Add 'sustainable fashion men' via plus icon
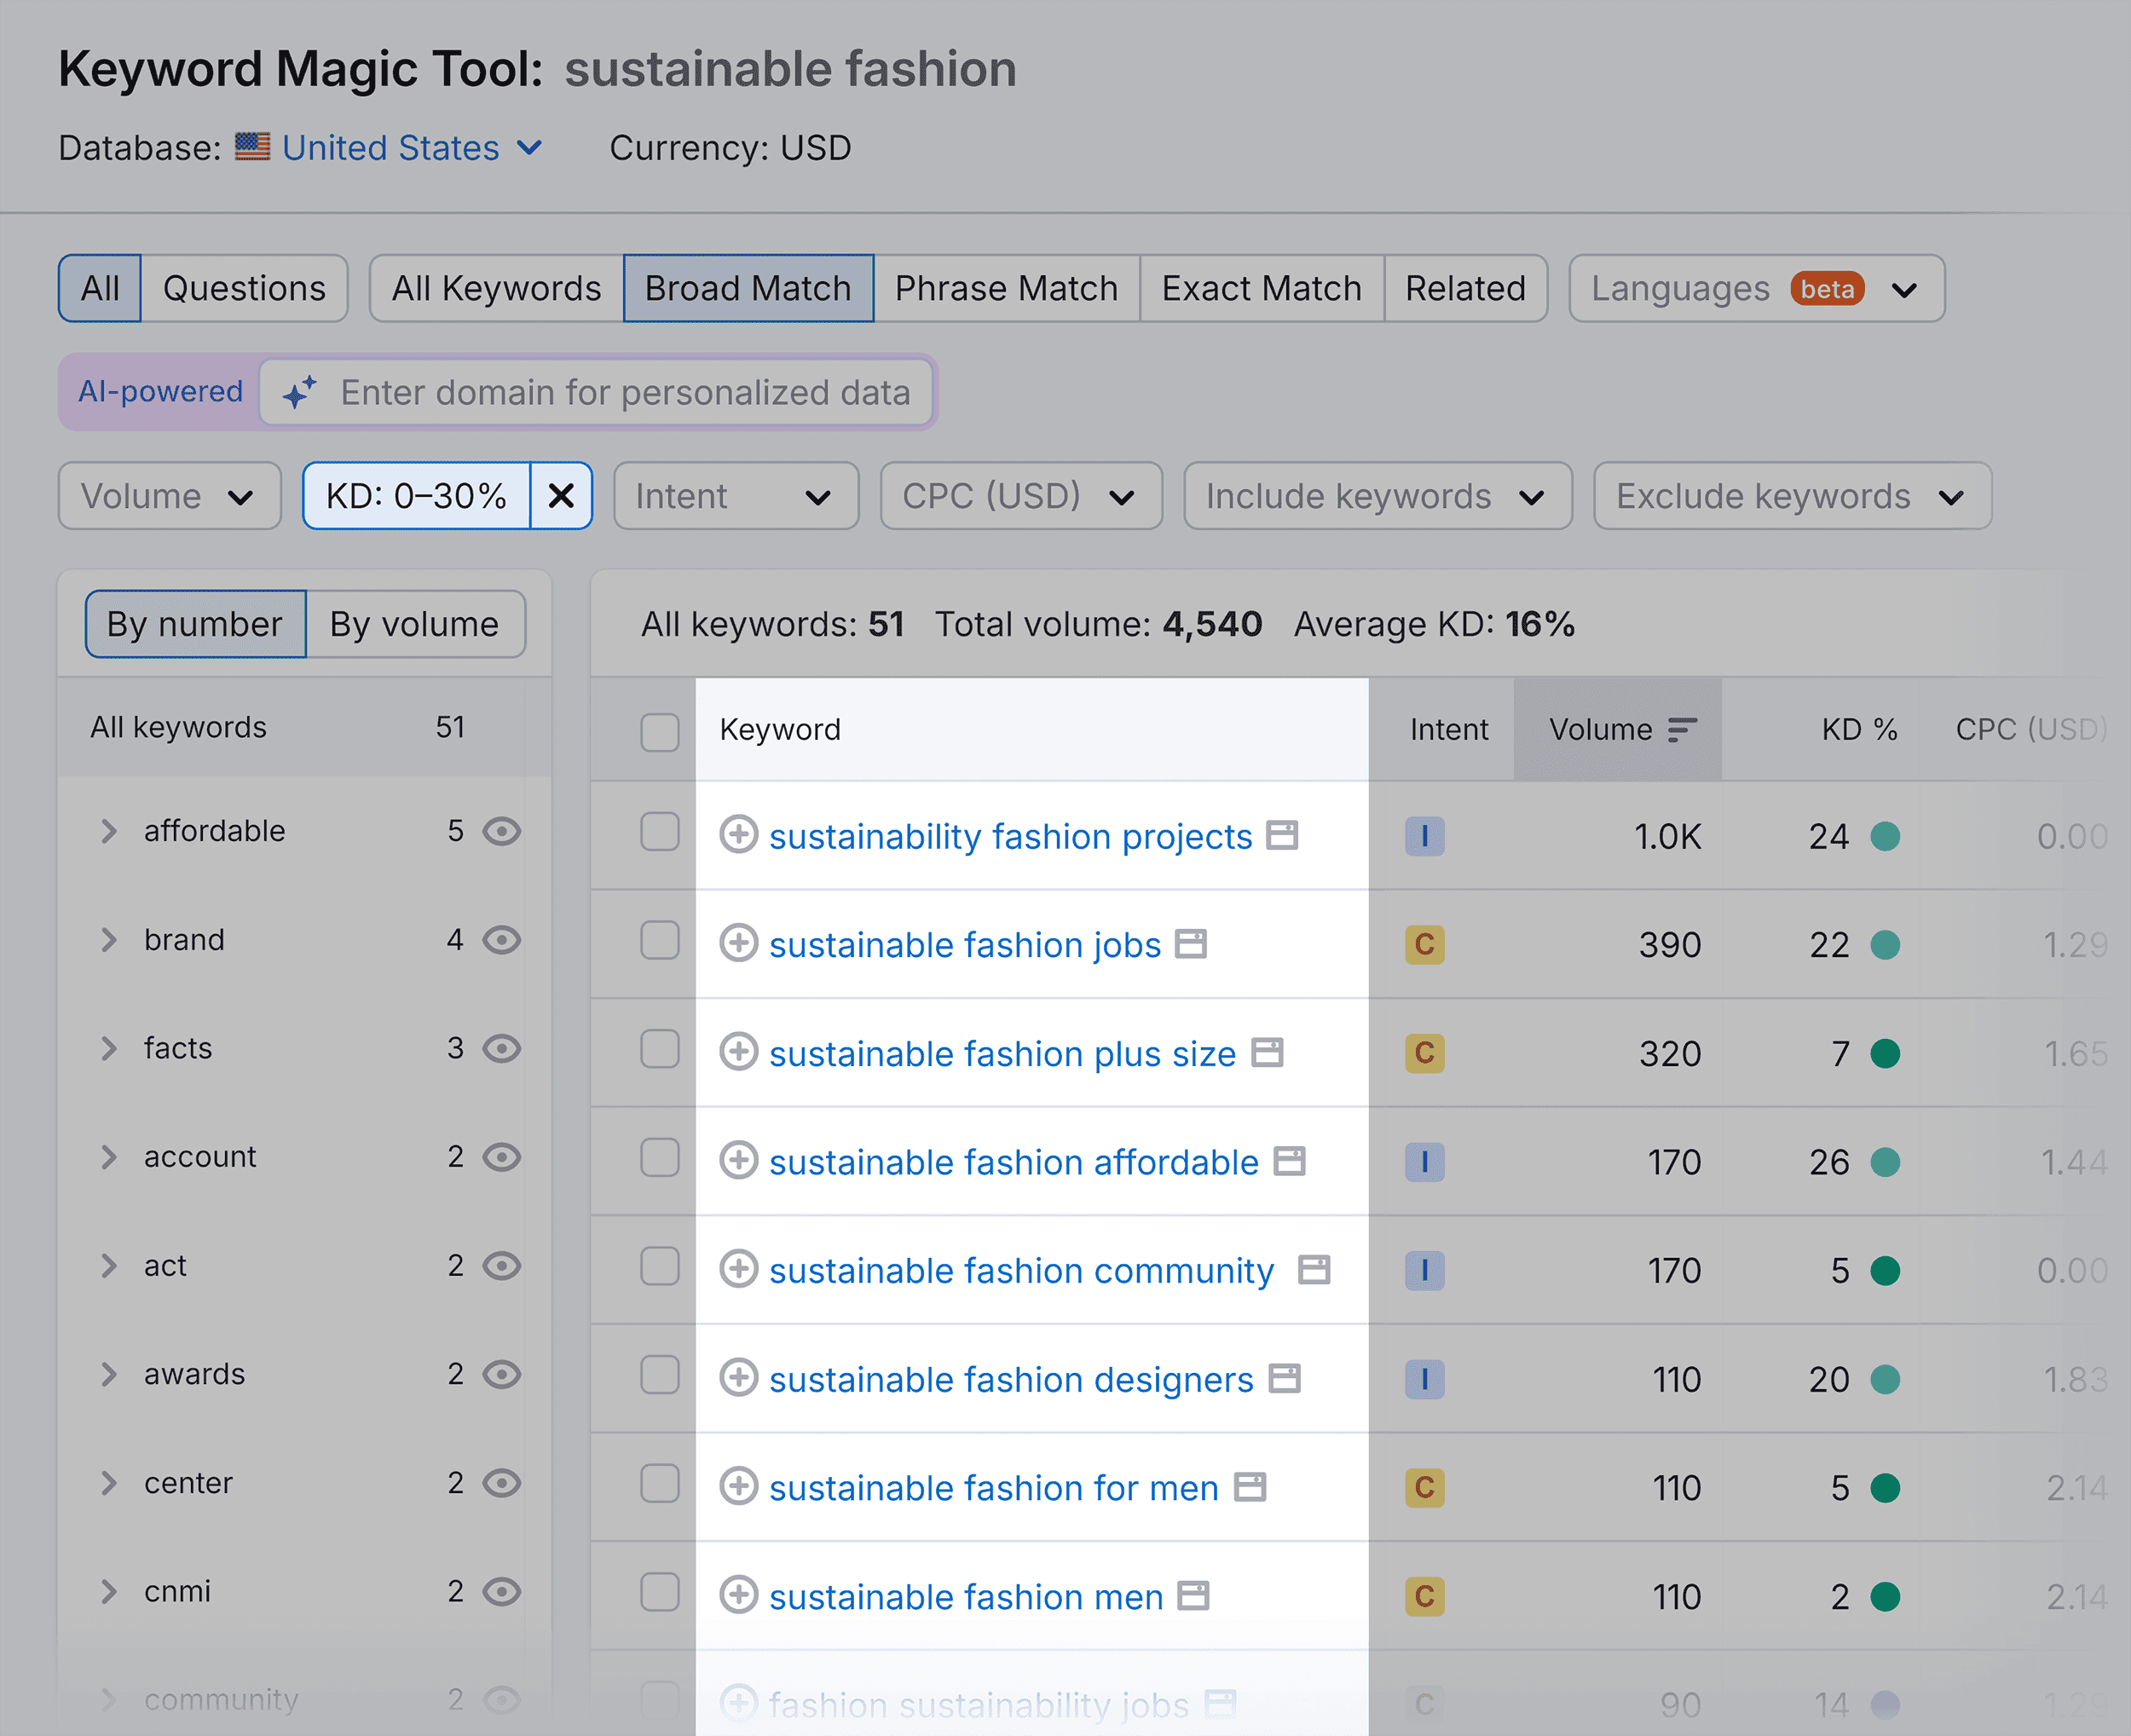 tap(738, 1595)
